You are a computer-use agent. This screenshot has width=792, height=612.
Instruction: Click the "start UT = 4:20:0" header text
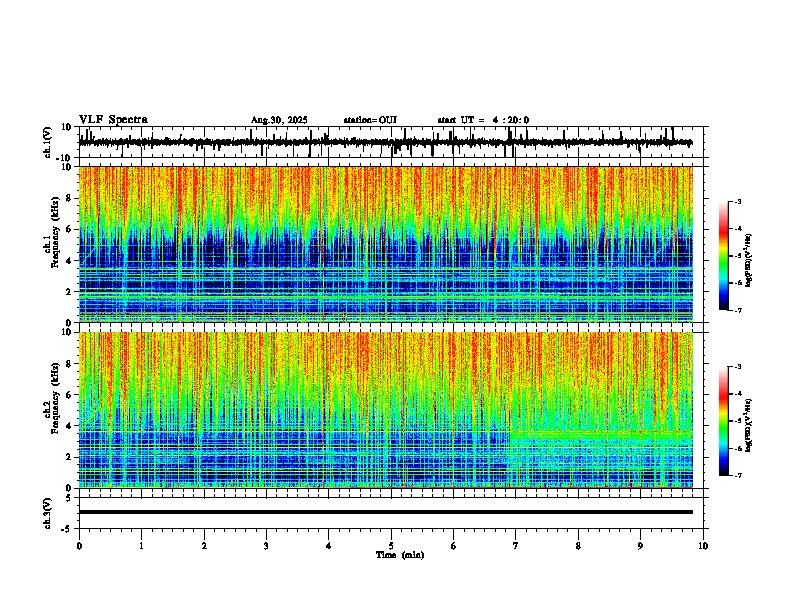coord(483,120)
